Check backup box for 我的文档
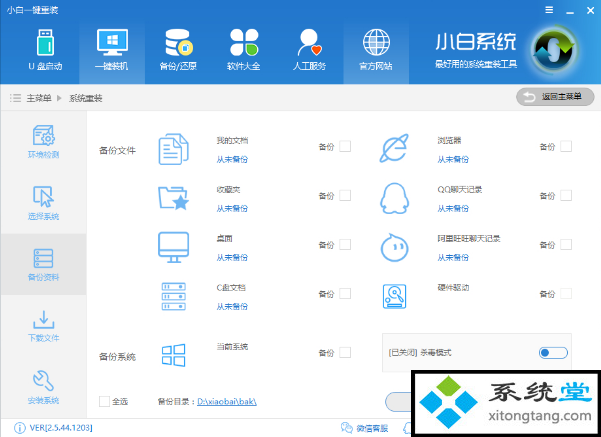The width and height of the screenshot is (601, 437). pyautogui.click(x=345, y=146)
